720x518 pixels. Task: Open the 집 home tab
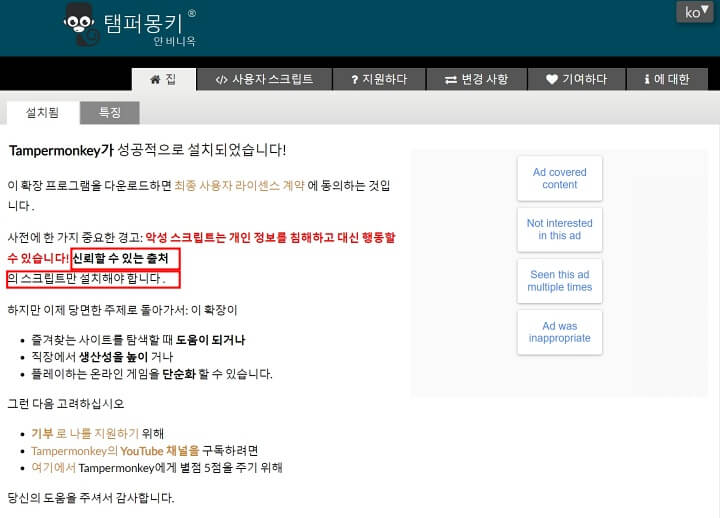pyautogui.click(x=164, y=79)
